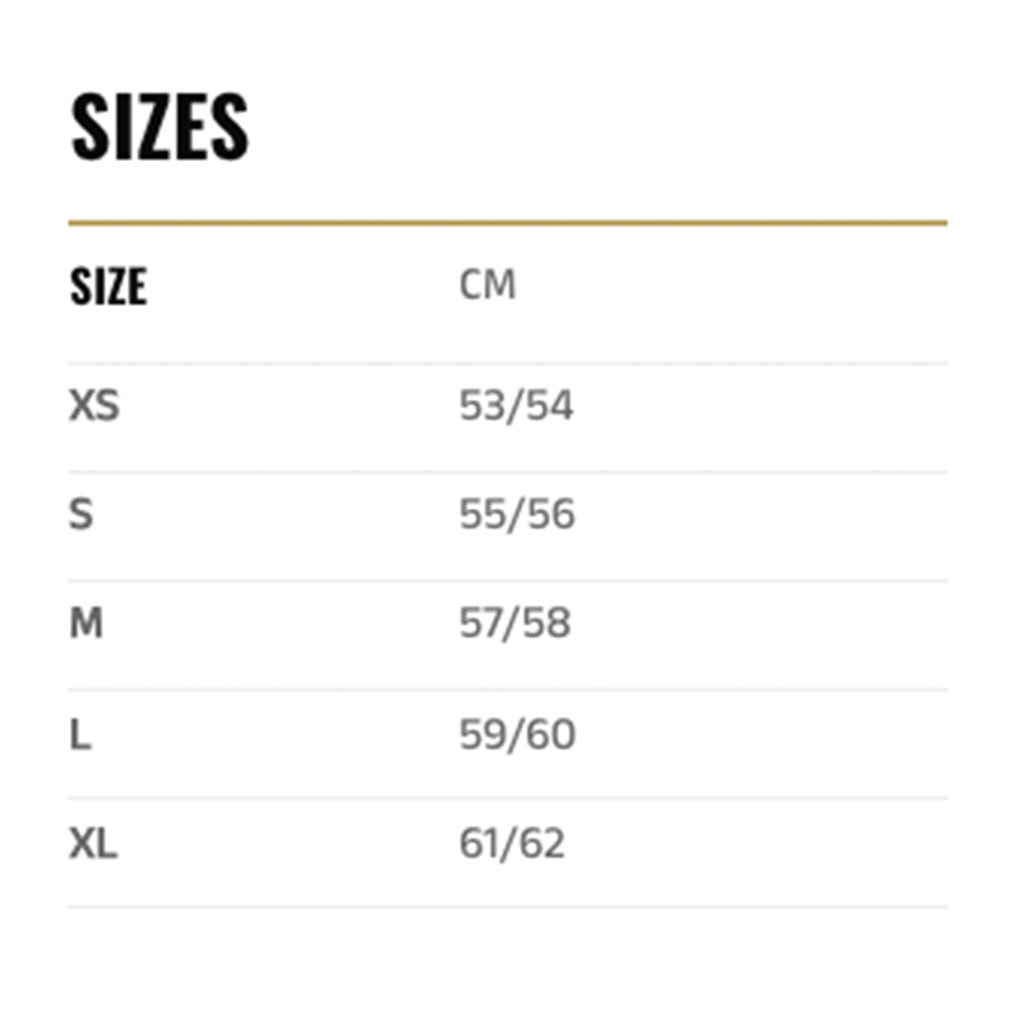Screen dimensions: 1024x1024
Task: Click the separator between S and M rows
Action: point(507,581)
